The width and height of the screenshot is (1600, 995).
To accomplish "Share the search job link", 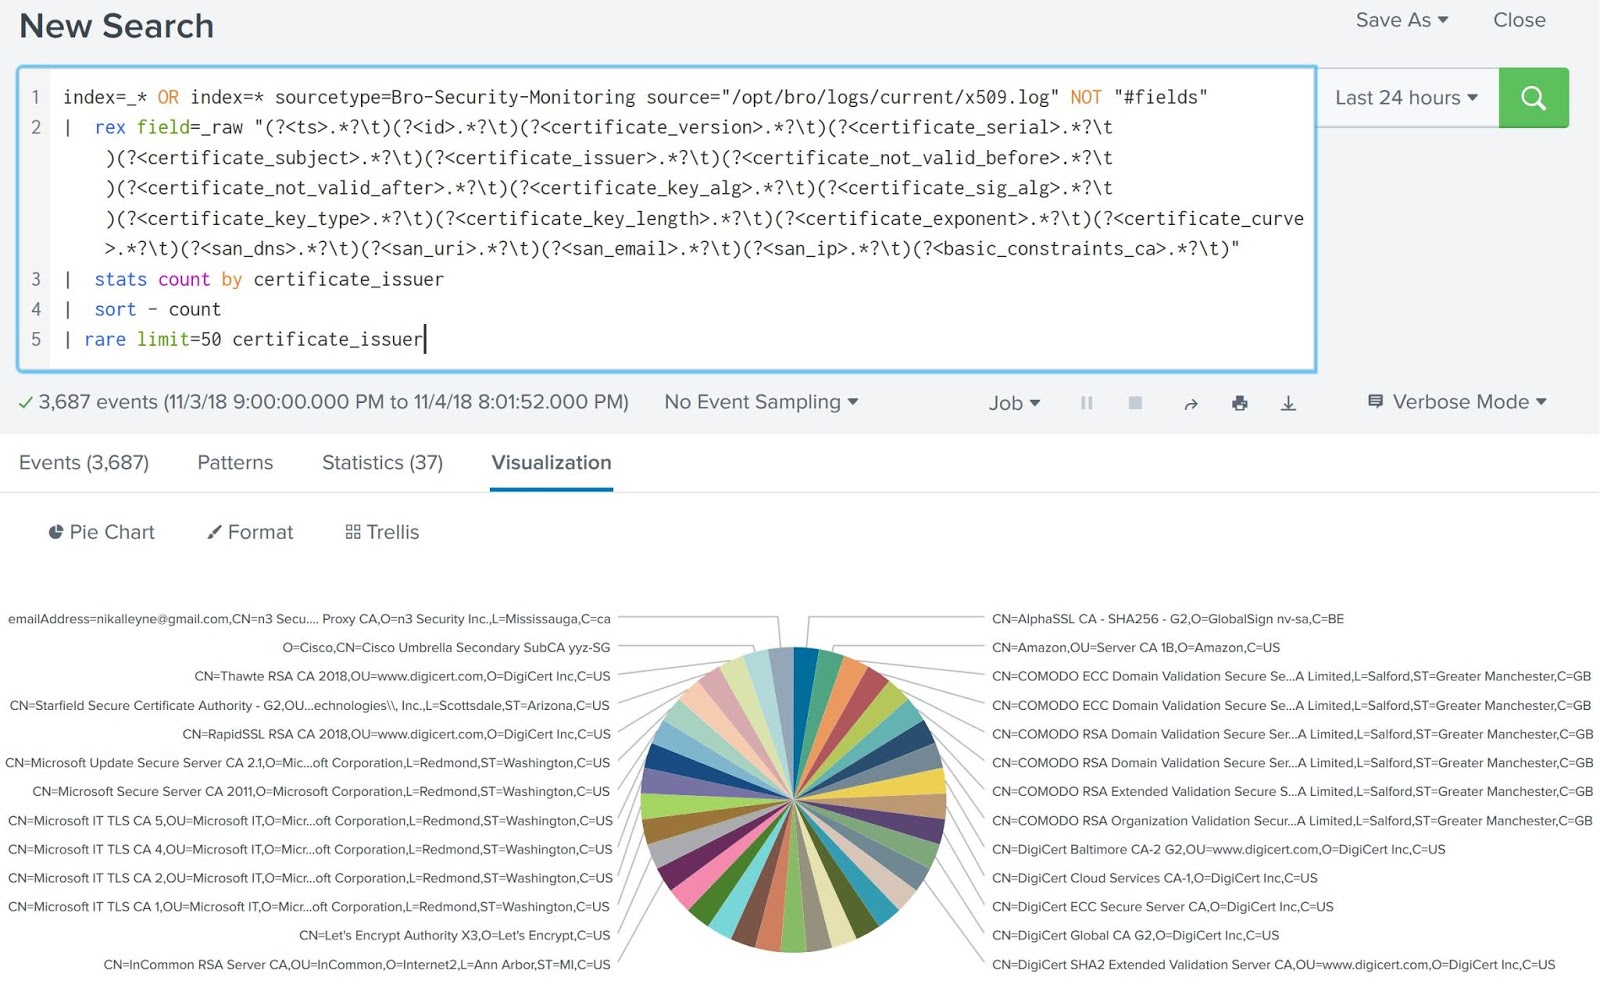I will pyautogui.click(x=1191, y=402).
